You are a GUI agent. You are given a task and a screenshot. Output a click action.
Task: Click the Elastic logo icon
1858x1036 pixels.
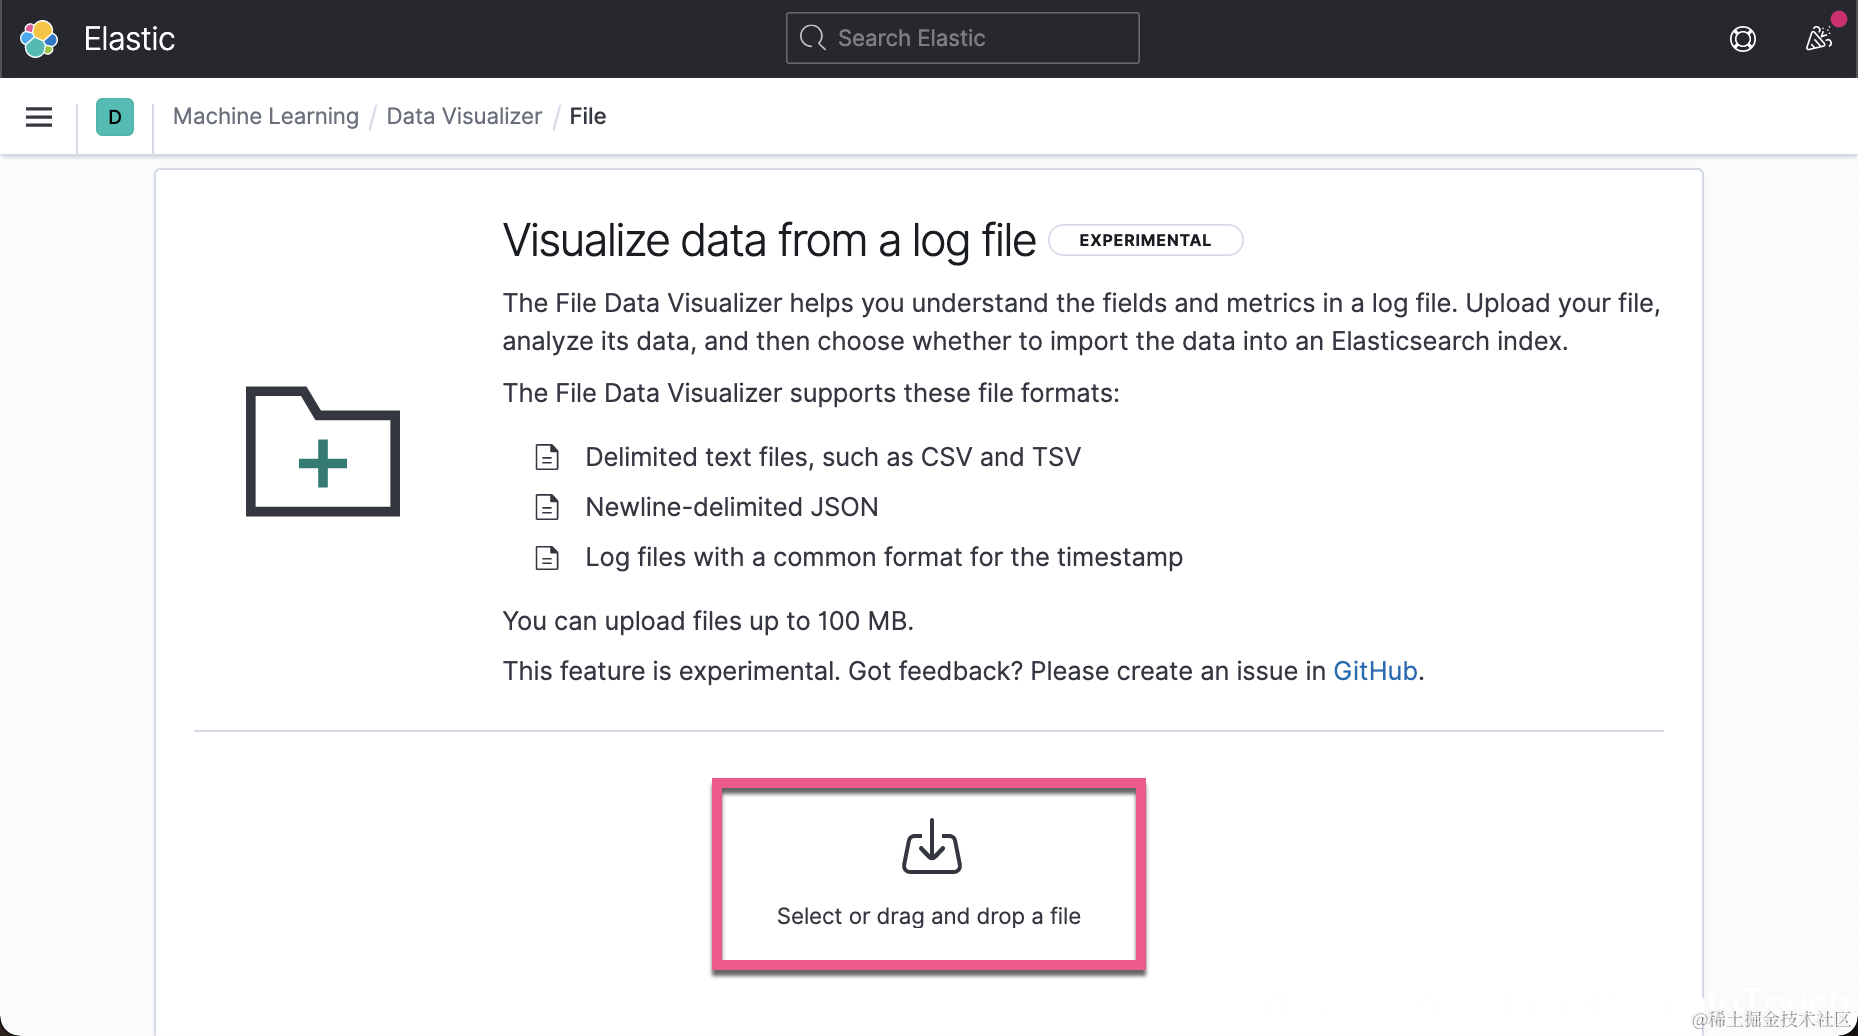point(39,39)
